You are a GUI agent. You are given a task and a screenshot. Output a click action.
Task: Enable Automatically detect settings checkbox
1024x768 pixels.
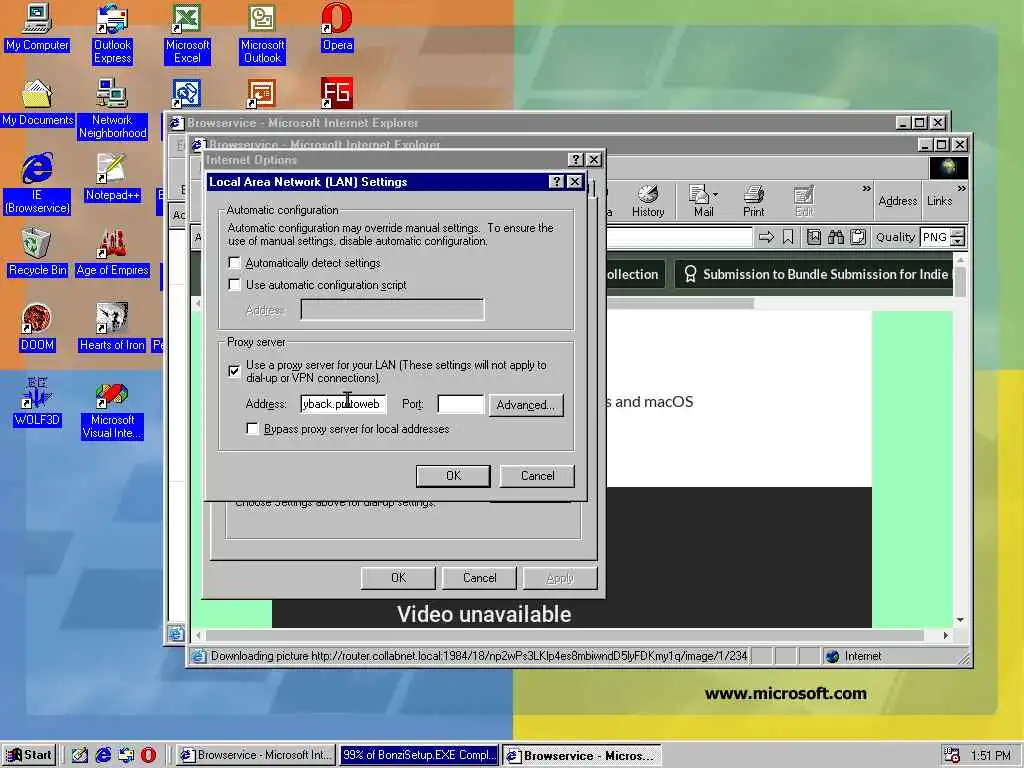pos(234,263)
